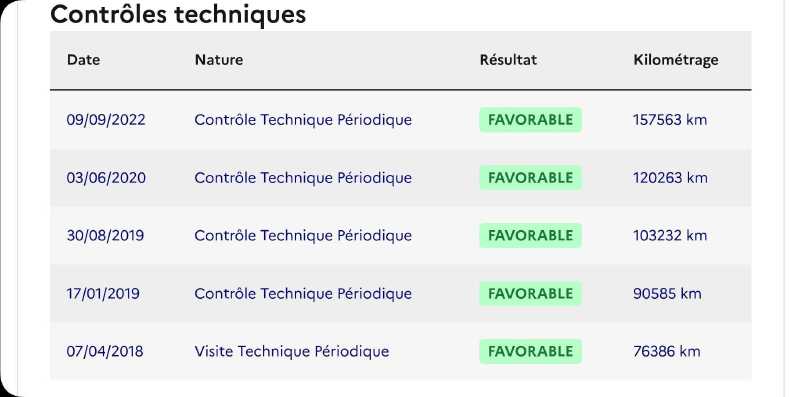Click the 120263 km mileage value
800x397 pixels.
(670, 178)
